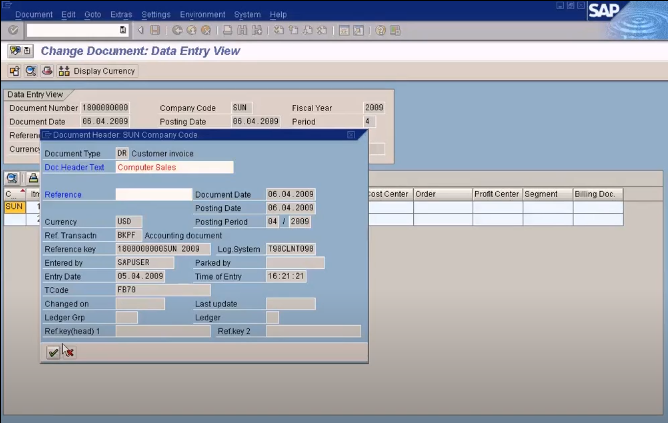The width and height of the screenshot is (668, 423).
Task: Open the Extras menu
Action: [121, 14]
